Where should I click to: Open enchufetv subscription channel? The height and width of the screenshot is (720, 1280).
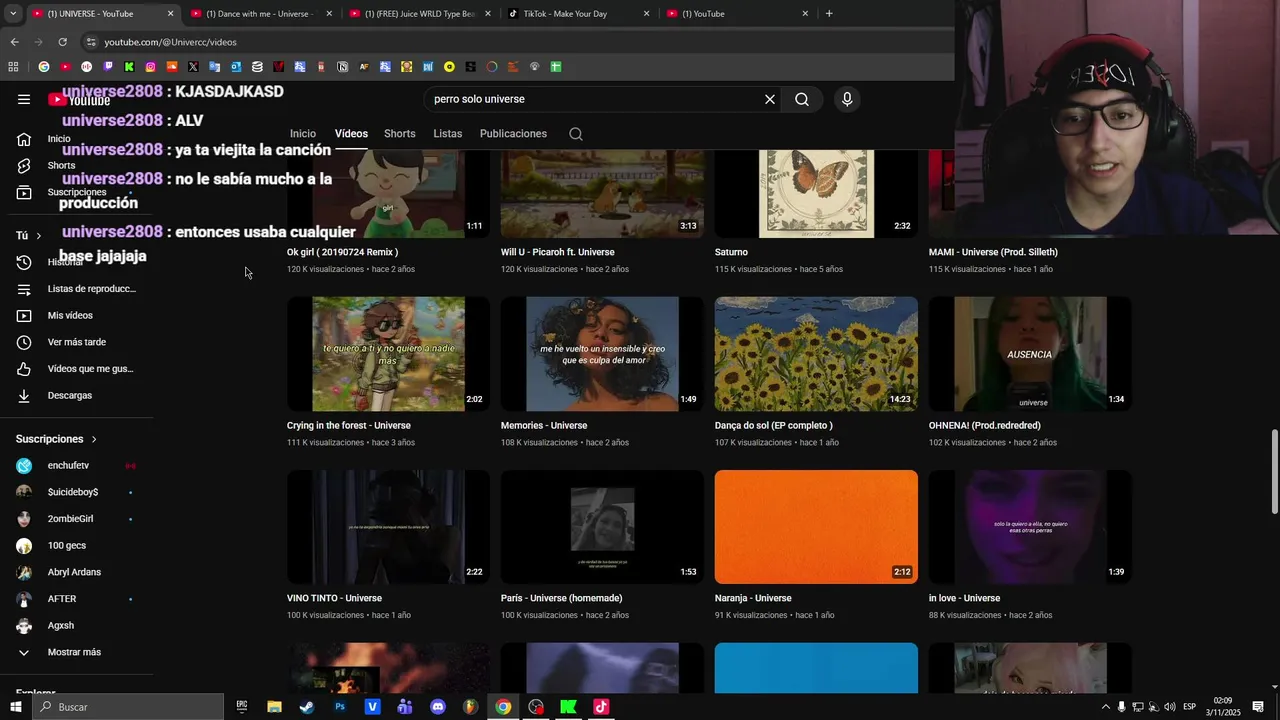(x=76, y=466)
